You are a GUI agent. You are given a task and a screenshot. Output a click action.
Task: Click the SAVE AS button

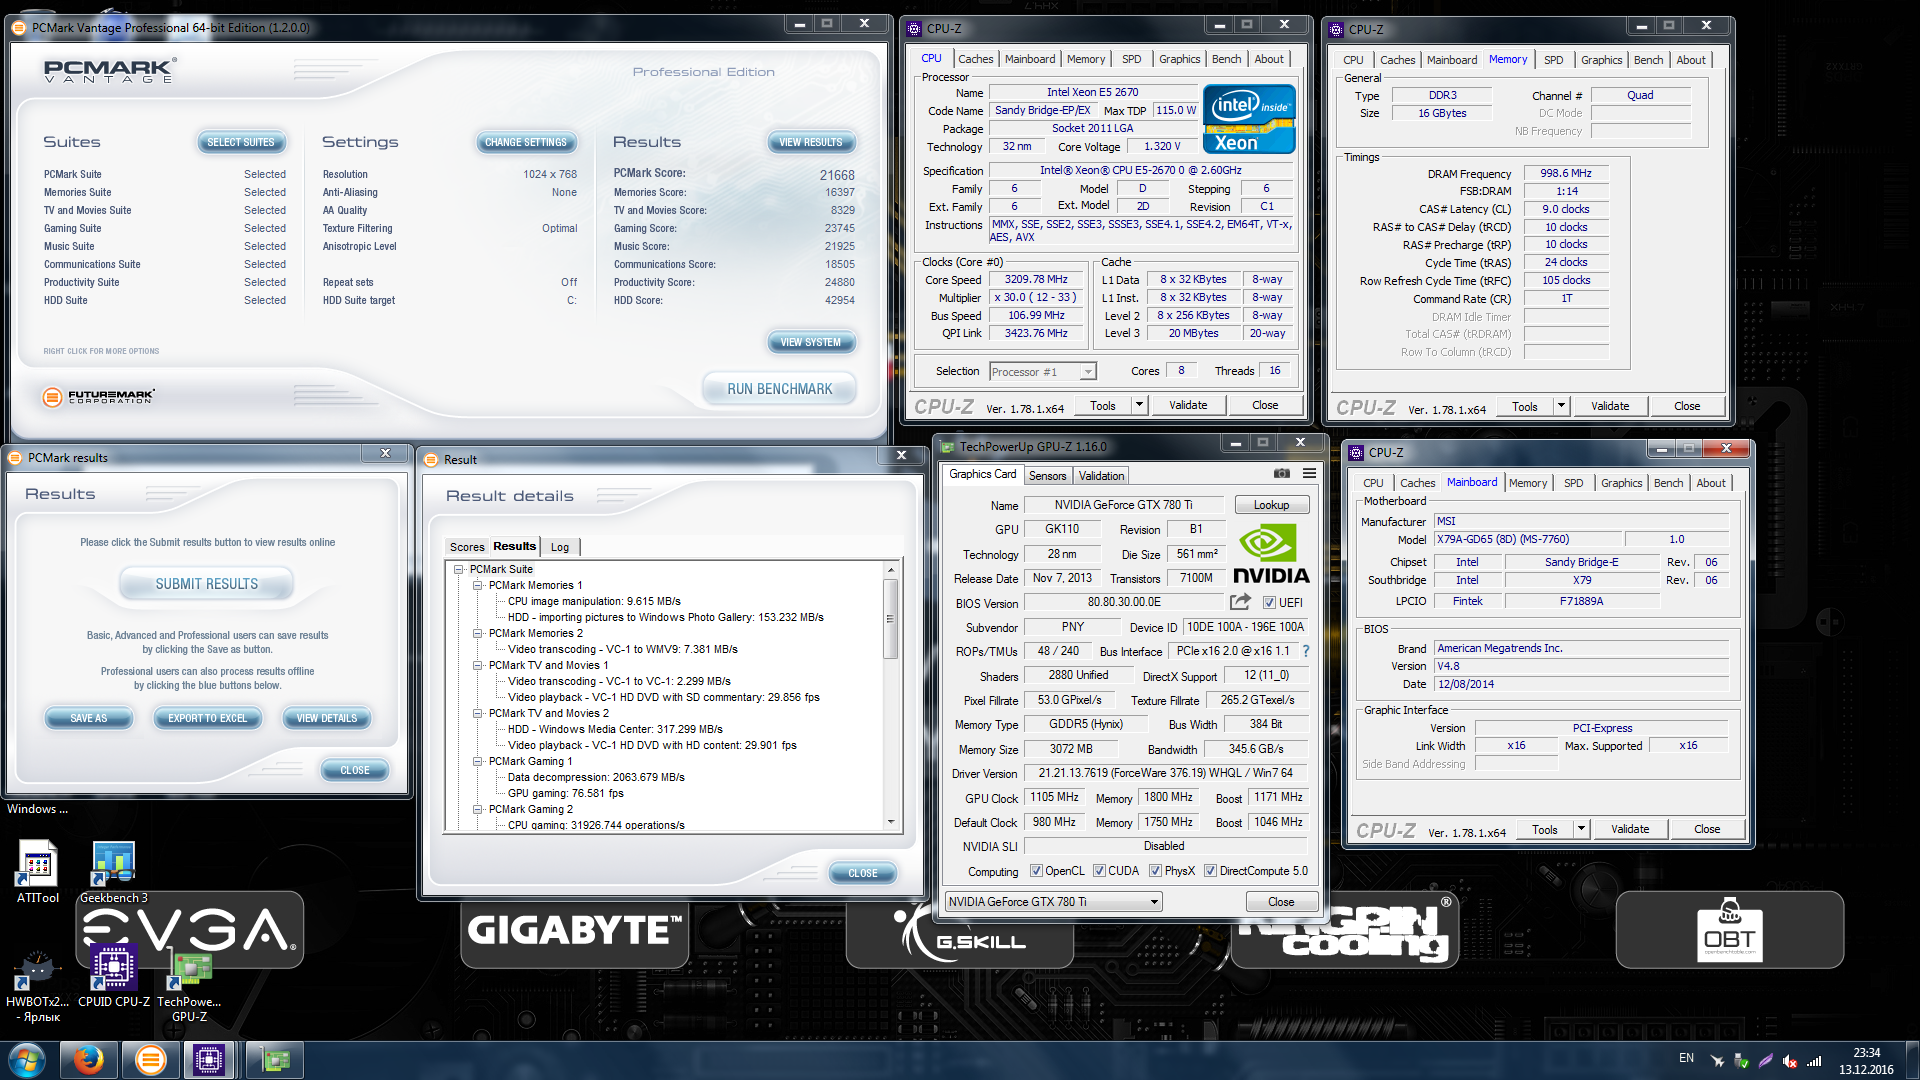tap(88, 718)
